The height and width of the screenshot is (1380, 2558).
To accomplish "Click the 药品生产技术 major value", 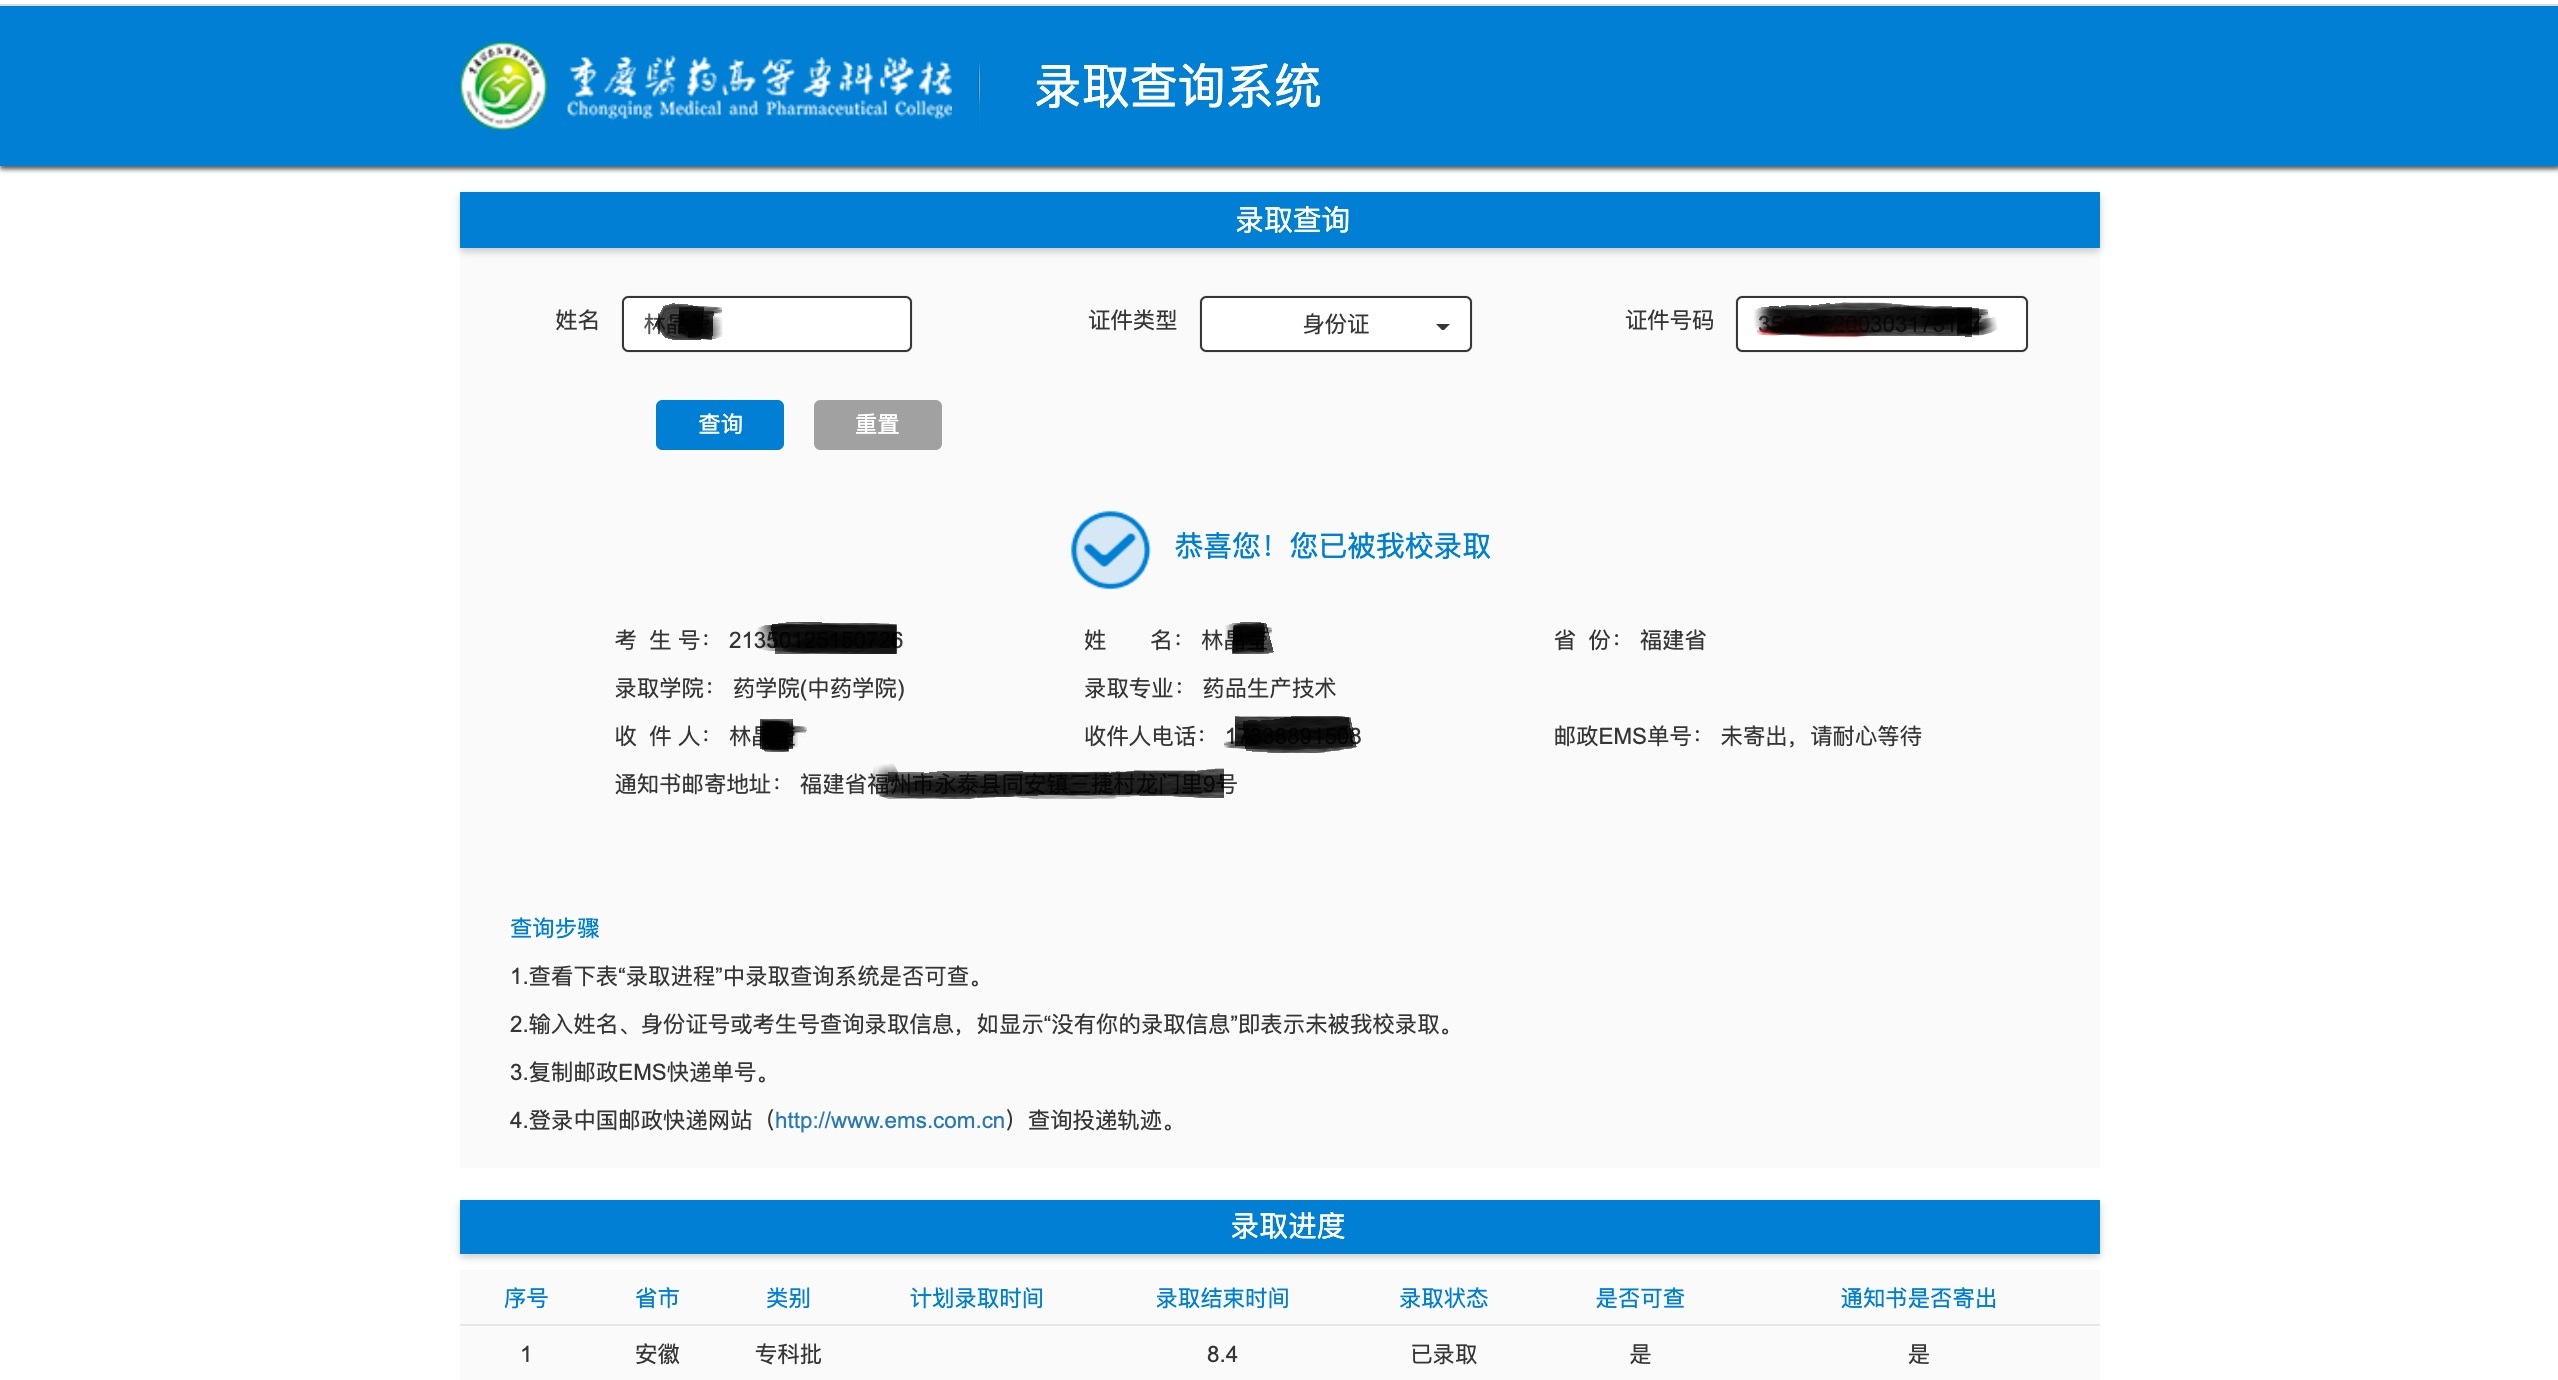I will (1269, 688).
